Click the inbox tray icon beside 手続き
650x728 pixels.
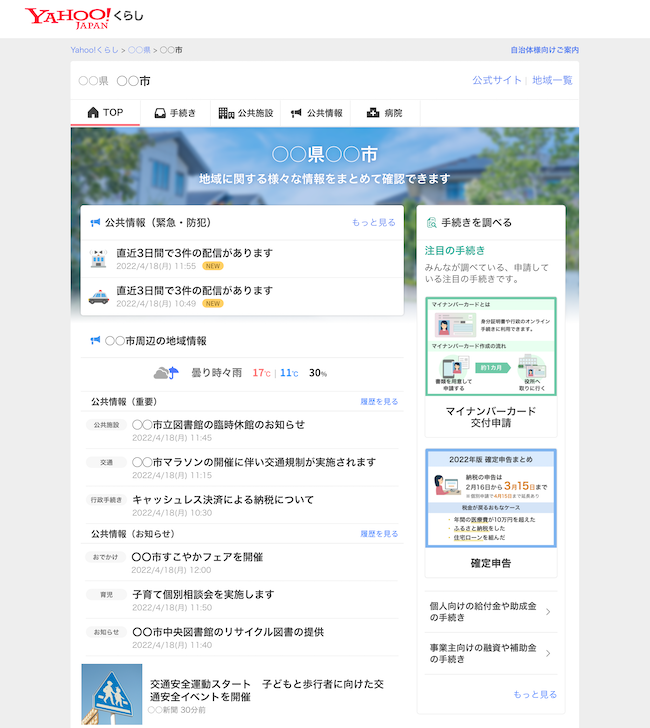click(x=160, y=113)
